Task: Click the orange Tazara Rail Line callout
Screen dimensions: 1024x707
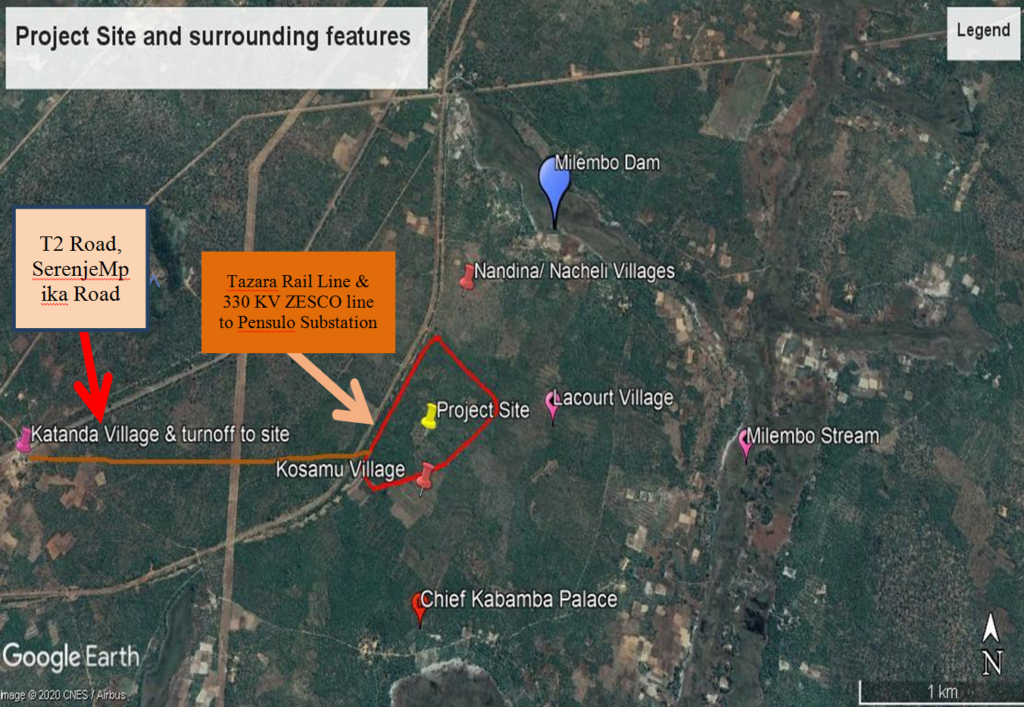Action: pyautogui.click(x=298, y=302)
